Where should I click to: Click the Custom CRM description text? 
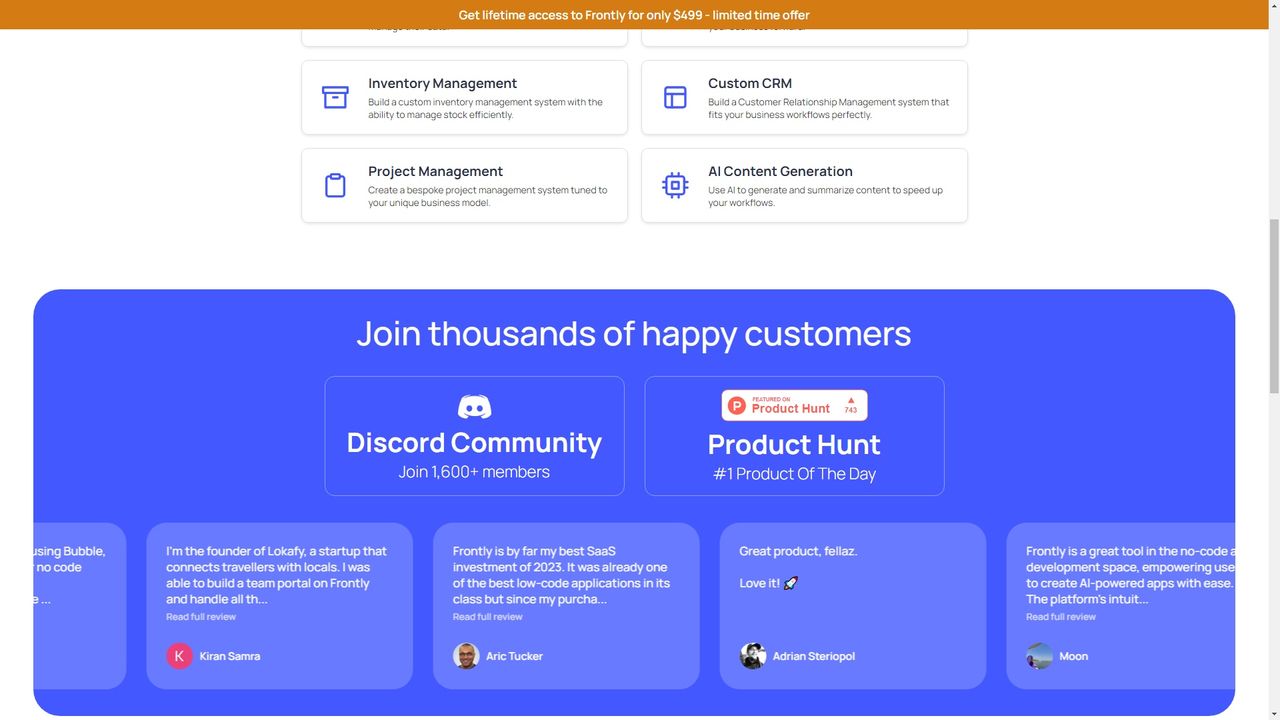pos(829,108)
